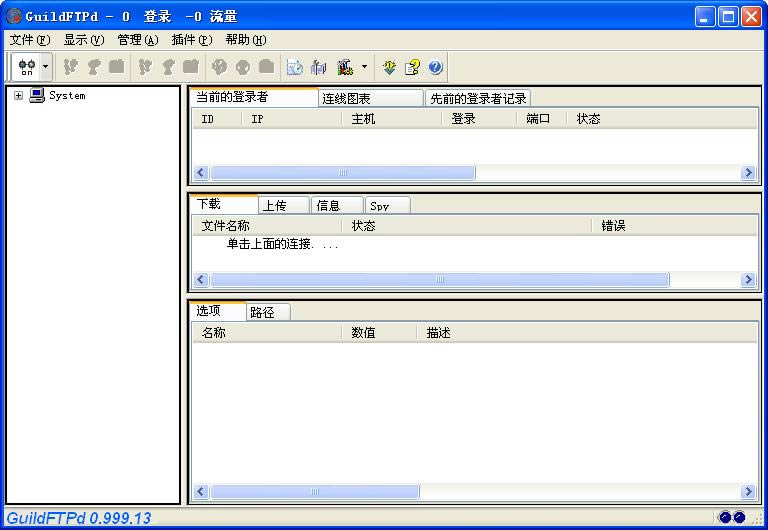This screenshot has height=530, width=768.
Task: Select the 上传 tab
Action: point(284,205)
